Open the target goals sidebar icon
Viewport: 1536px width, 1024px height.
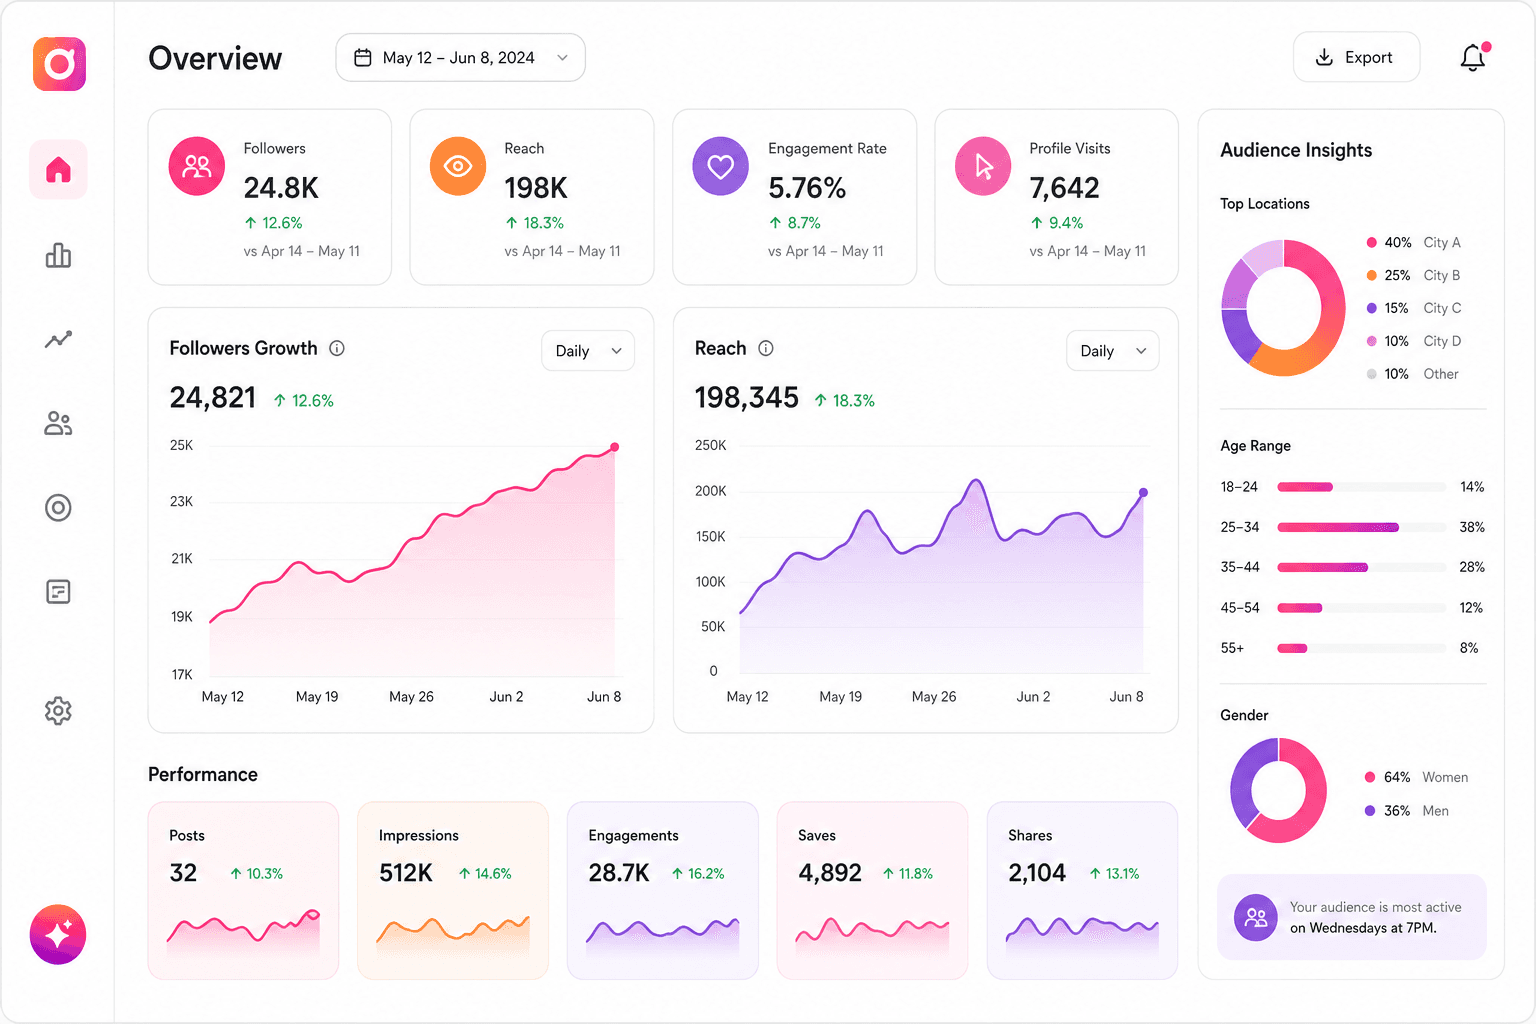(58, 508)
